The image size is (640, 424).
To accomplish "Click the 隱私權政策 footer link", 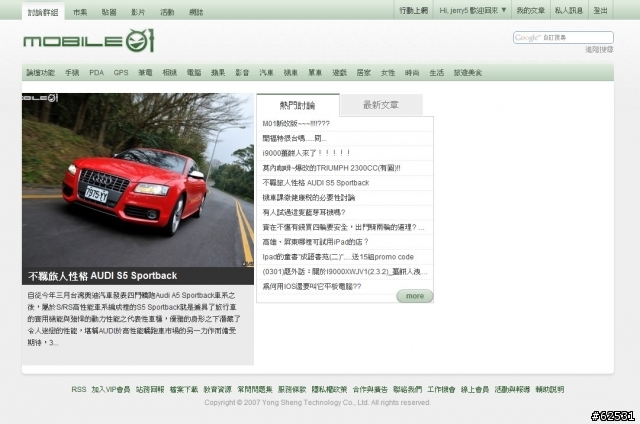I will tap(329, 389).
